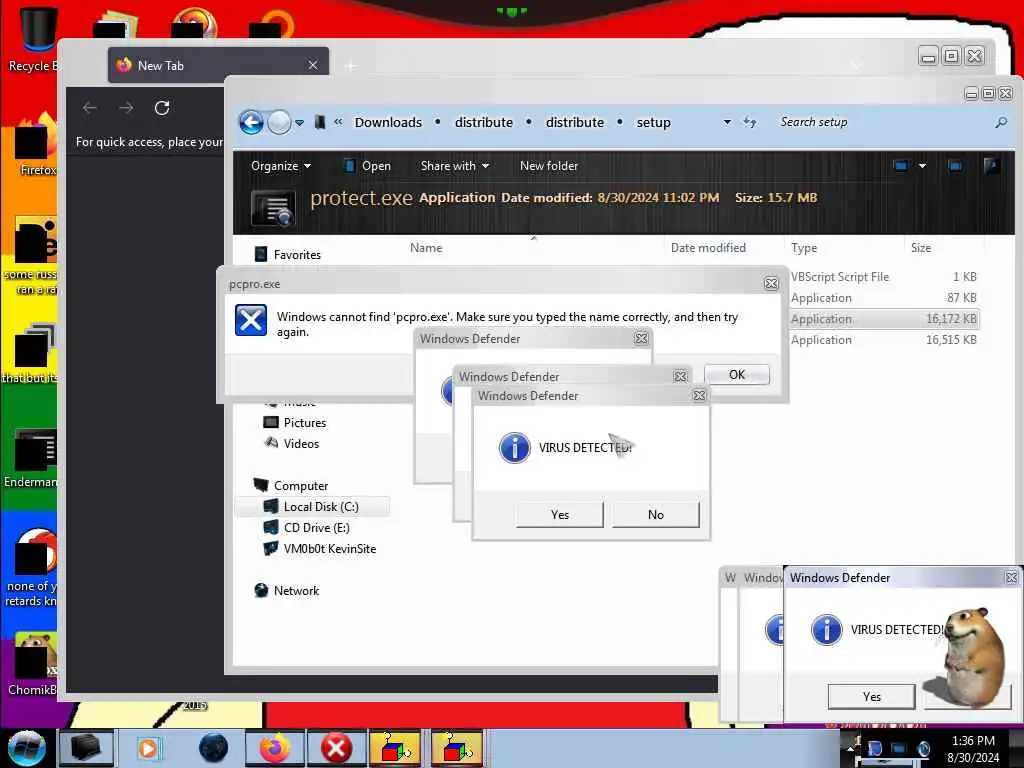Select Downloads in the address breadcrumb
The width and height of the screenshot is (1024, 768).
388,123
